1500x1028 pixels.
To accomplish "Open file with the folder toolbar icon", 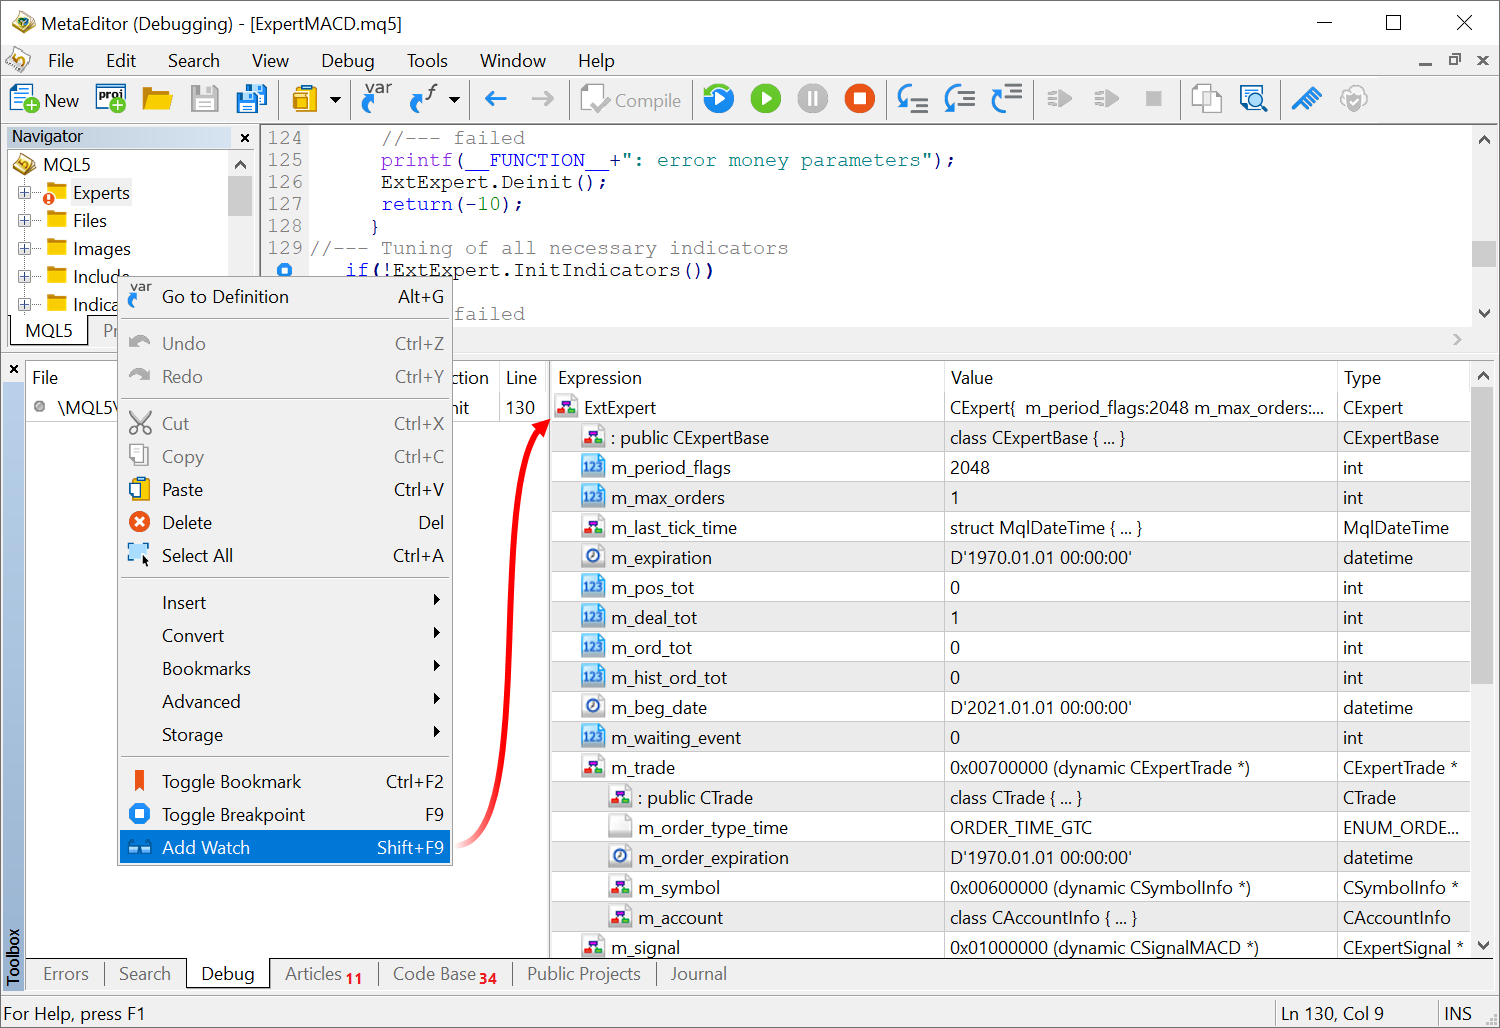I will [x=157, y=99].
